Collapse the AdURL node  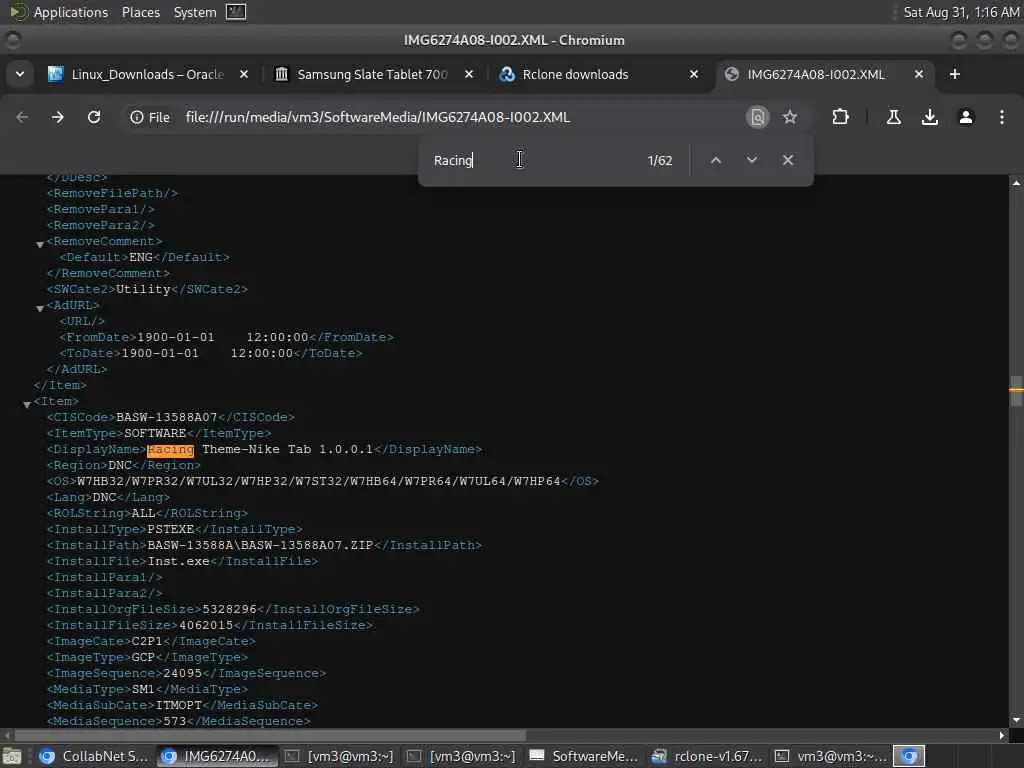coord(40,308)
